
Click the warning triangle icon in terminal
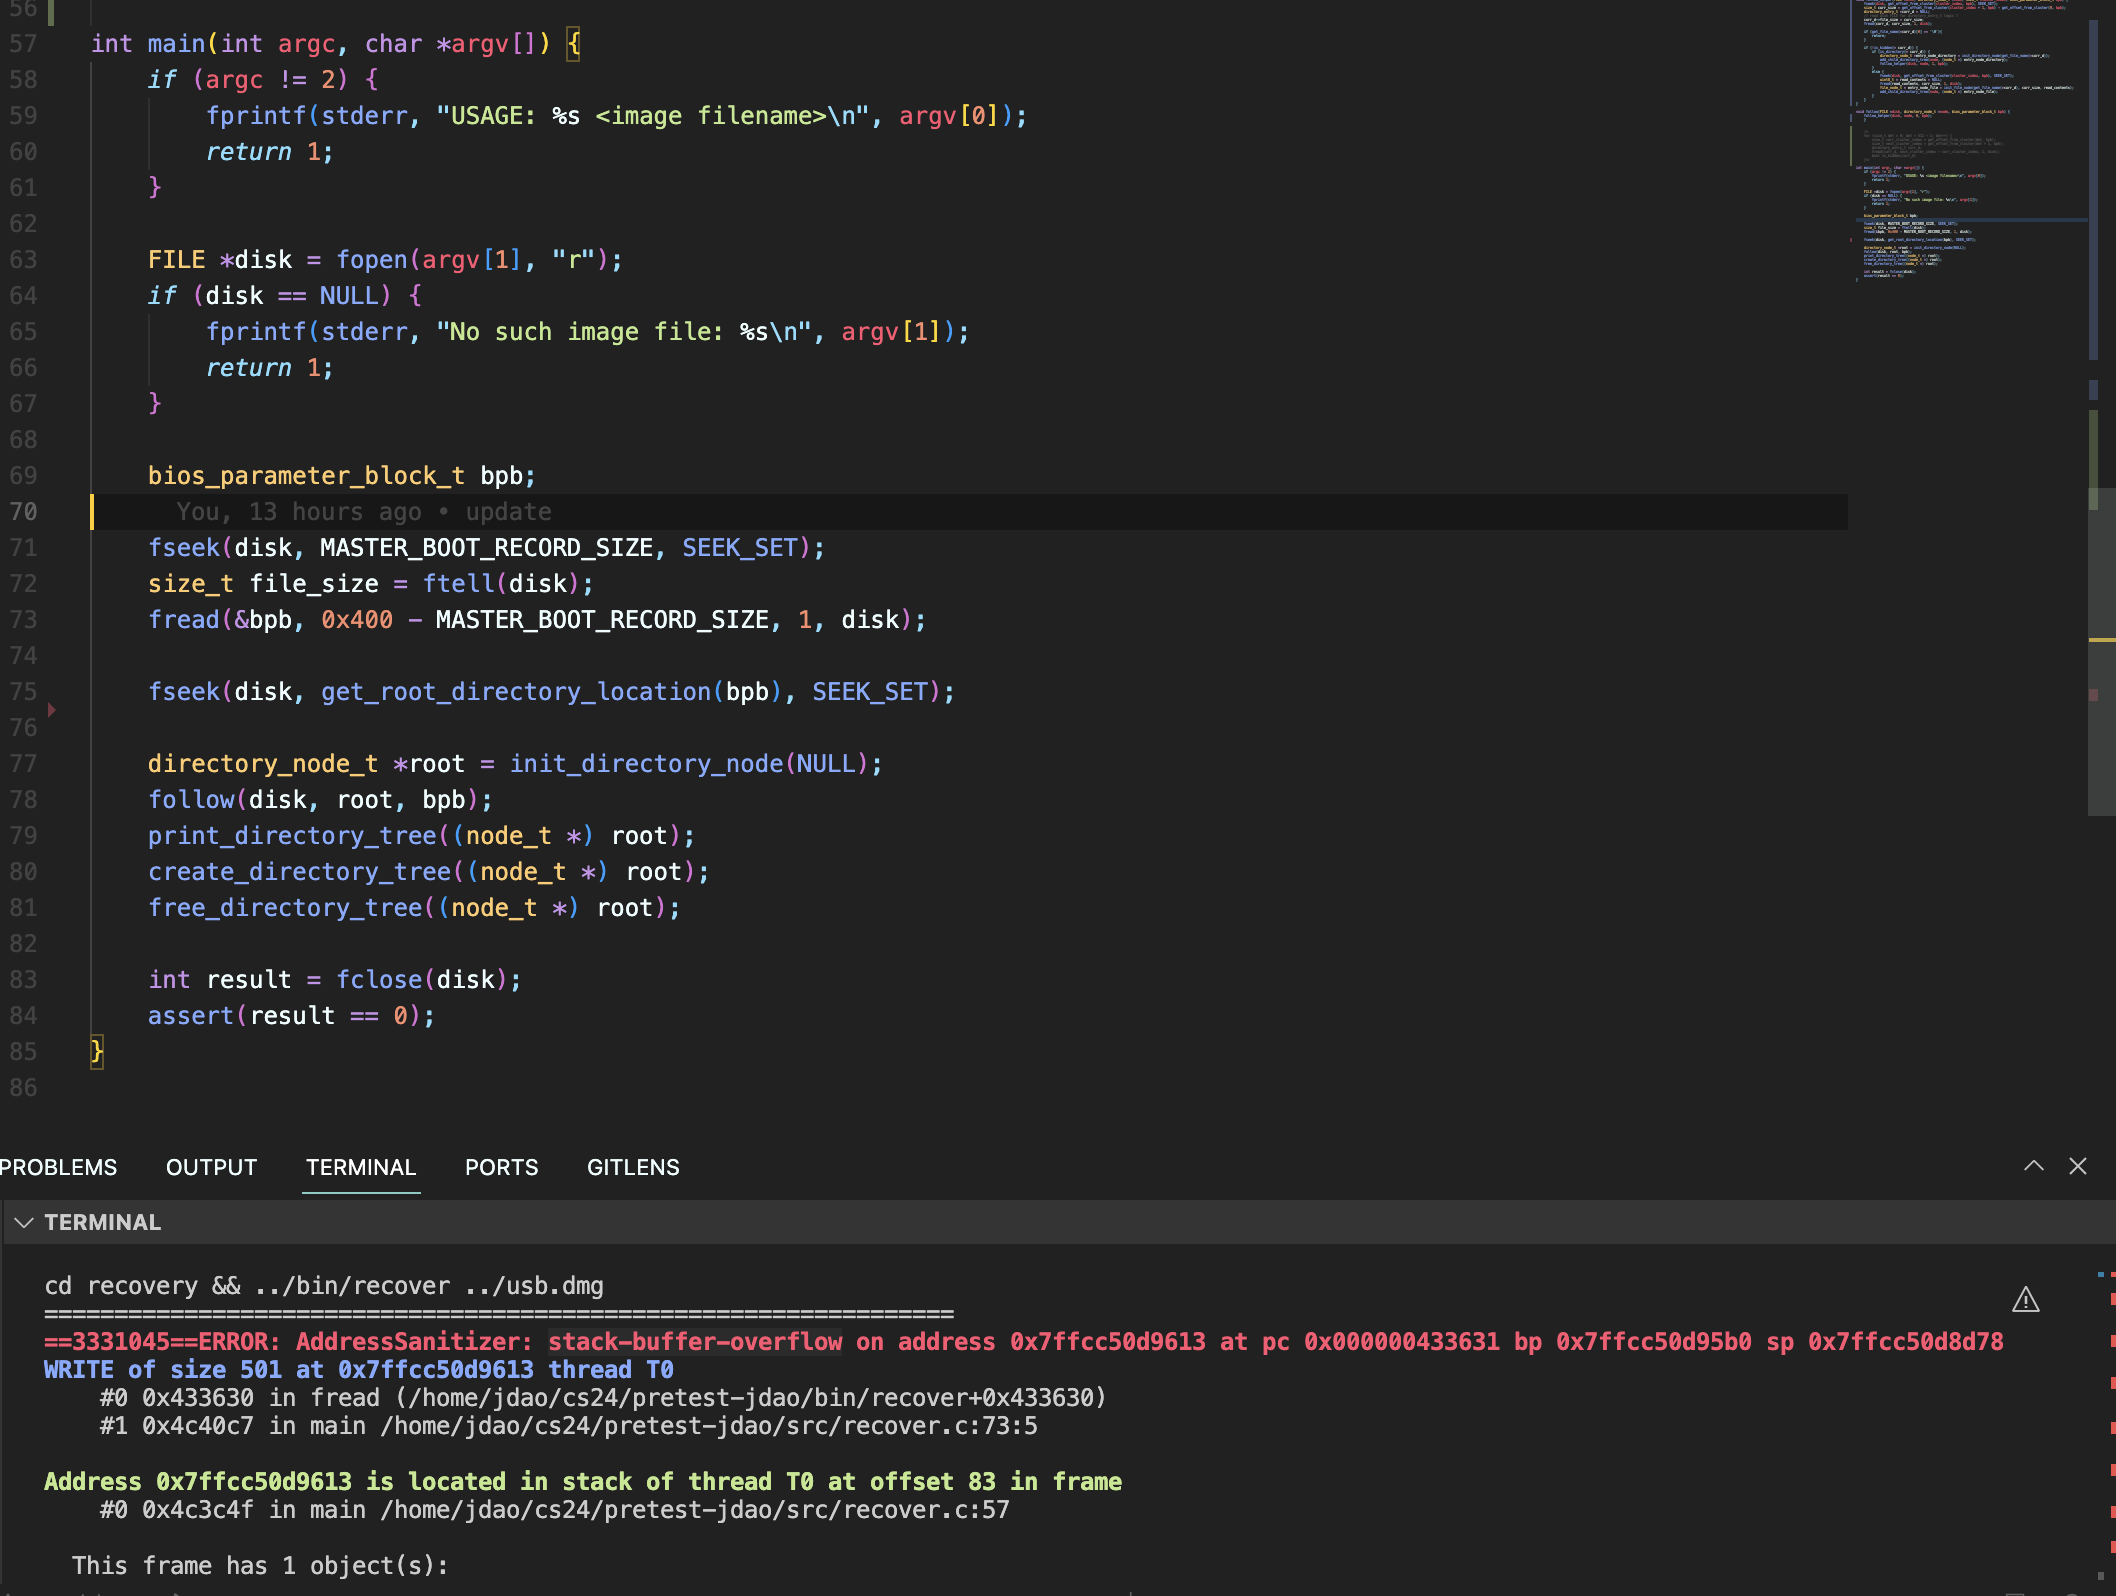click(x=2025, y=1299)
